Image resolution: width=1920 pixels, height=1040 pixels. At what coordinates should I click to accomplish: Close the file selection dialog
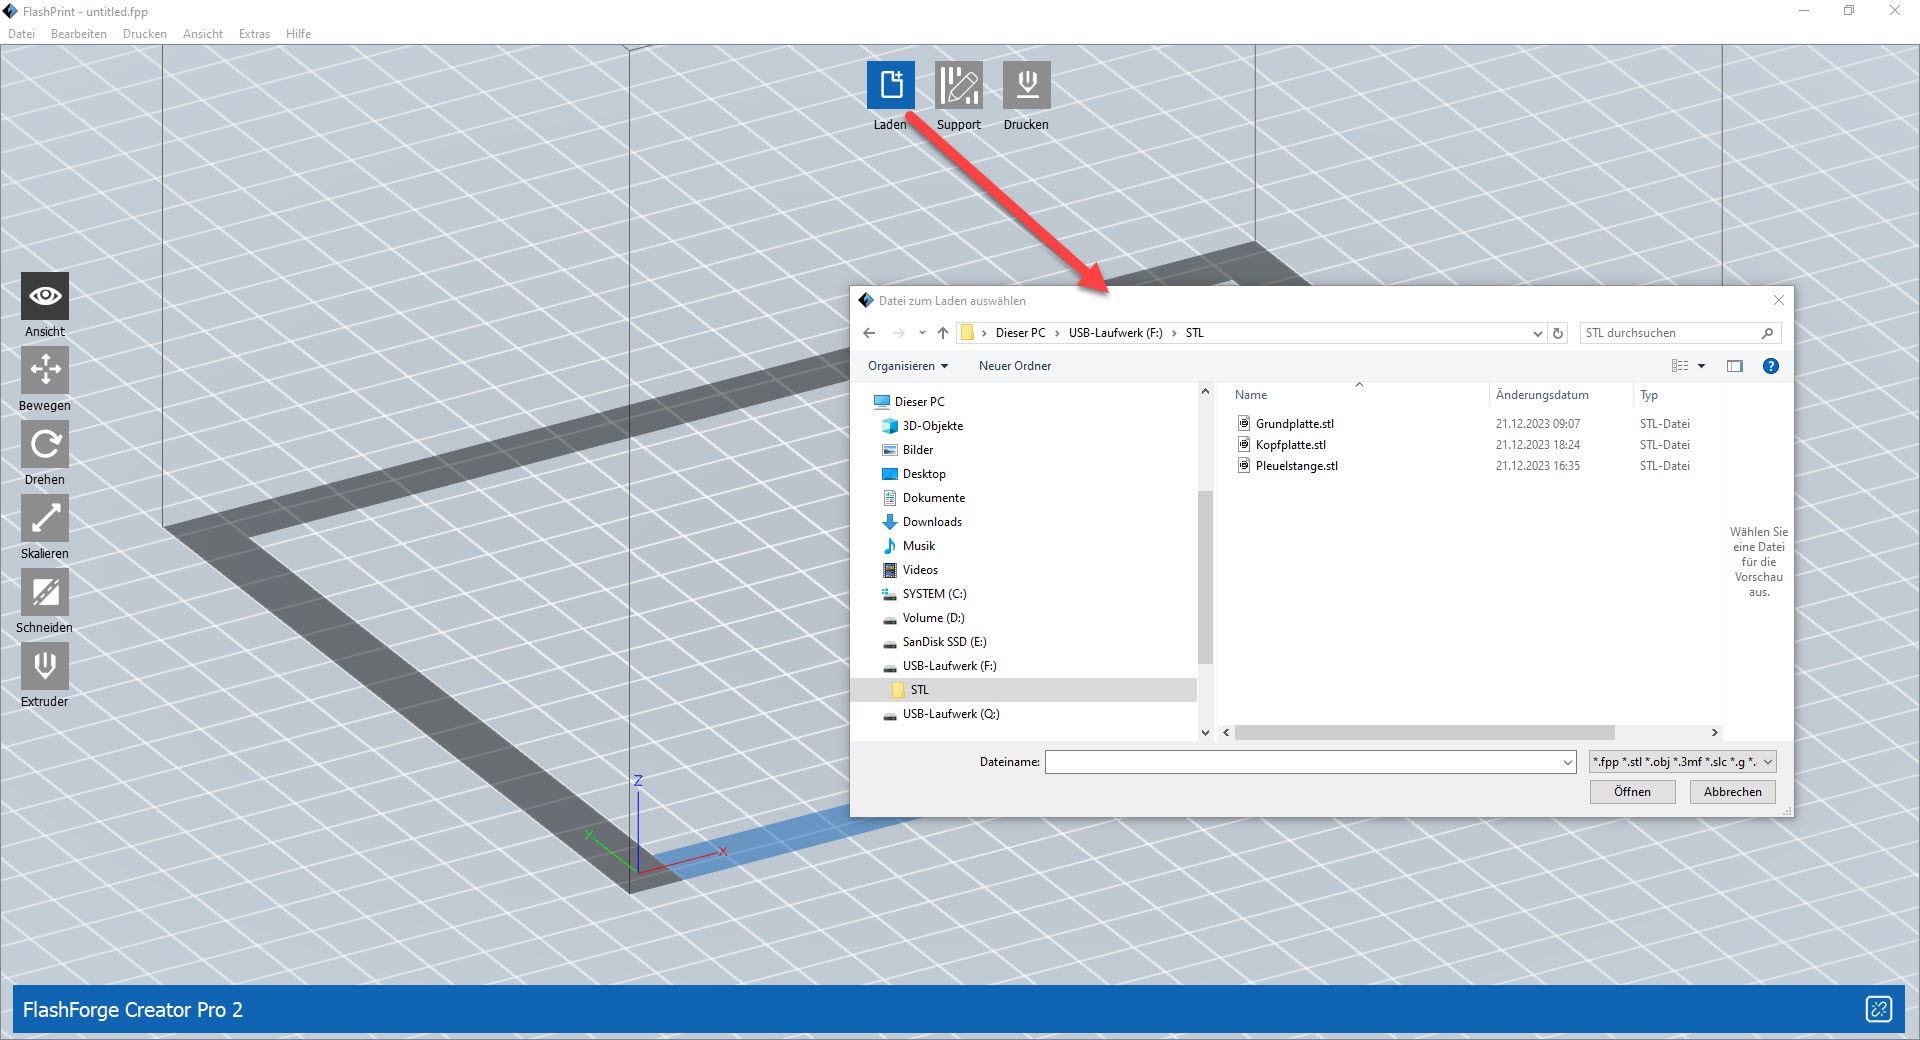(1778, 300)
